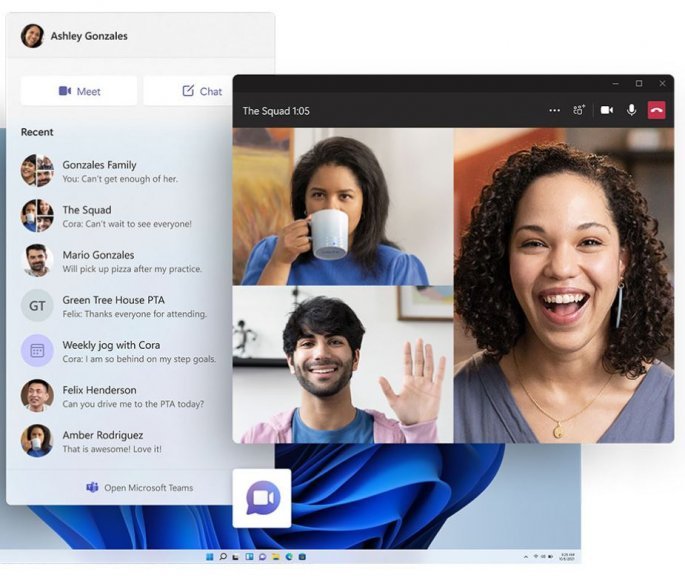The height and width of the screenshot is (581, 685).
Task: Click the Teams Chat floating icon
Action: [262, 498]
